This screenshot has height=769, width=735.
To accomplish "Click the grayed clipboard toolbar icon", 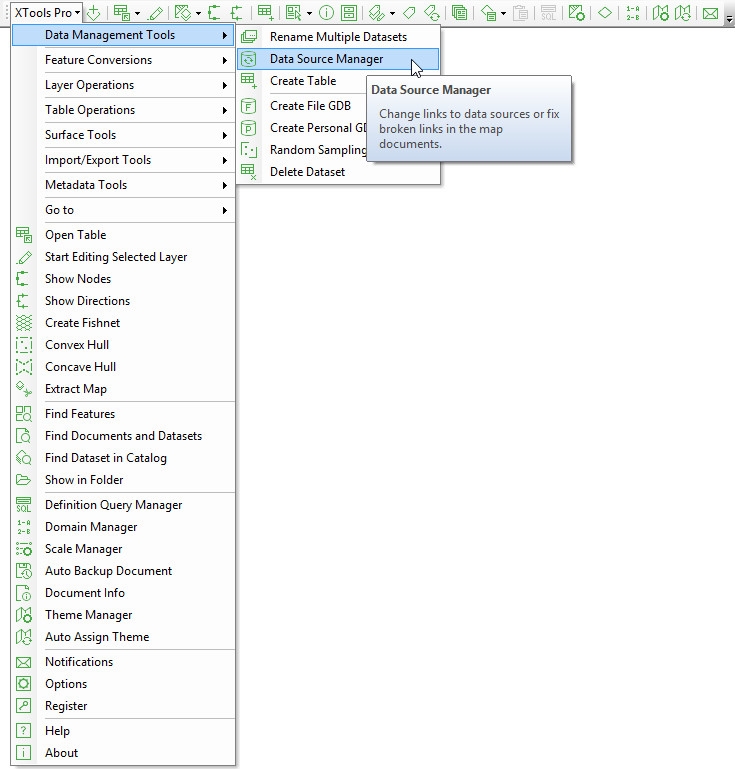I will tap(520, 13).
